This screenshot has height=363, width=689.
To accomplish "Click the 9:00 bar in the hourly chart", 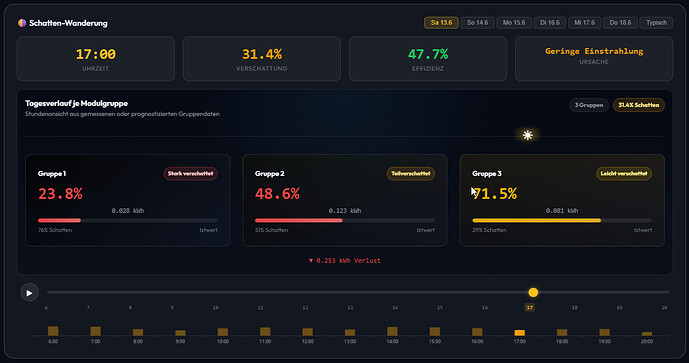I will (180, 333).
